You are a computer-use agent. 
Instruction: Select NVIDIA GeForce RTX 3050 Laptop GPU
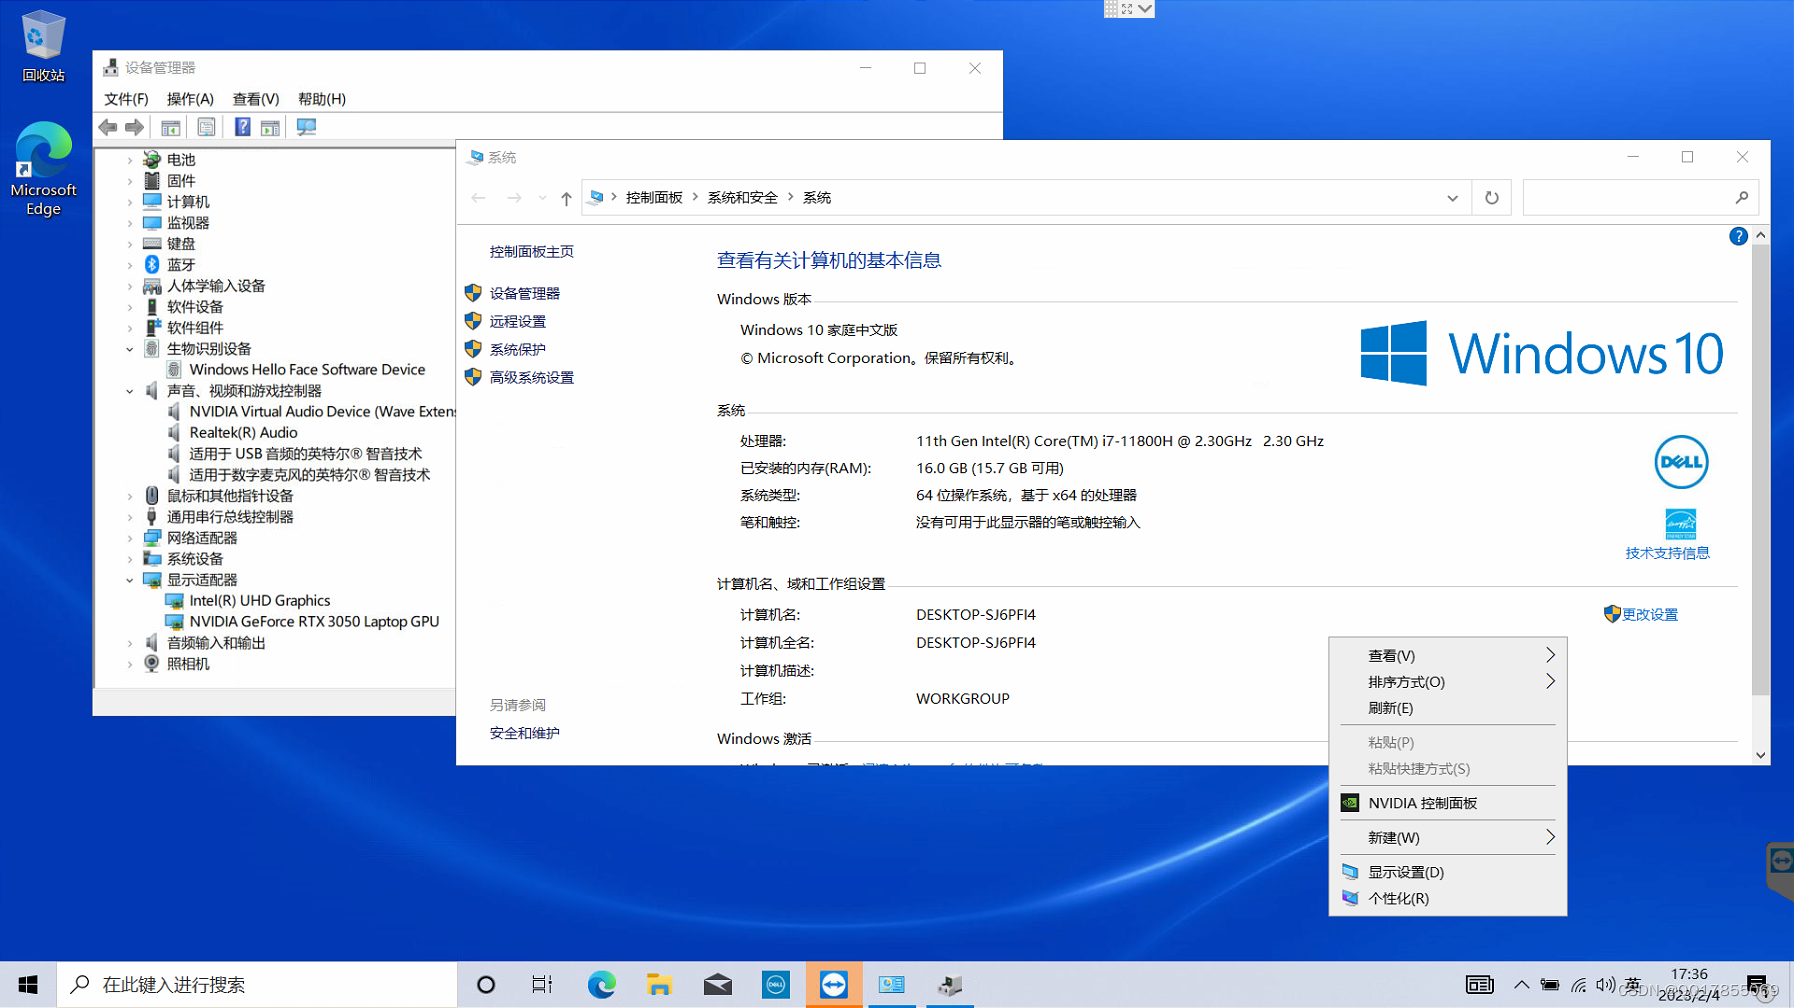tap(314, 622)
